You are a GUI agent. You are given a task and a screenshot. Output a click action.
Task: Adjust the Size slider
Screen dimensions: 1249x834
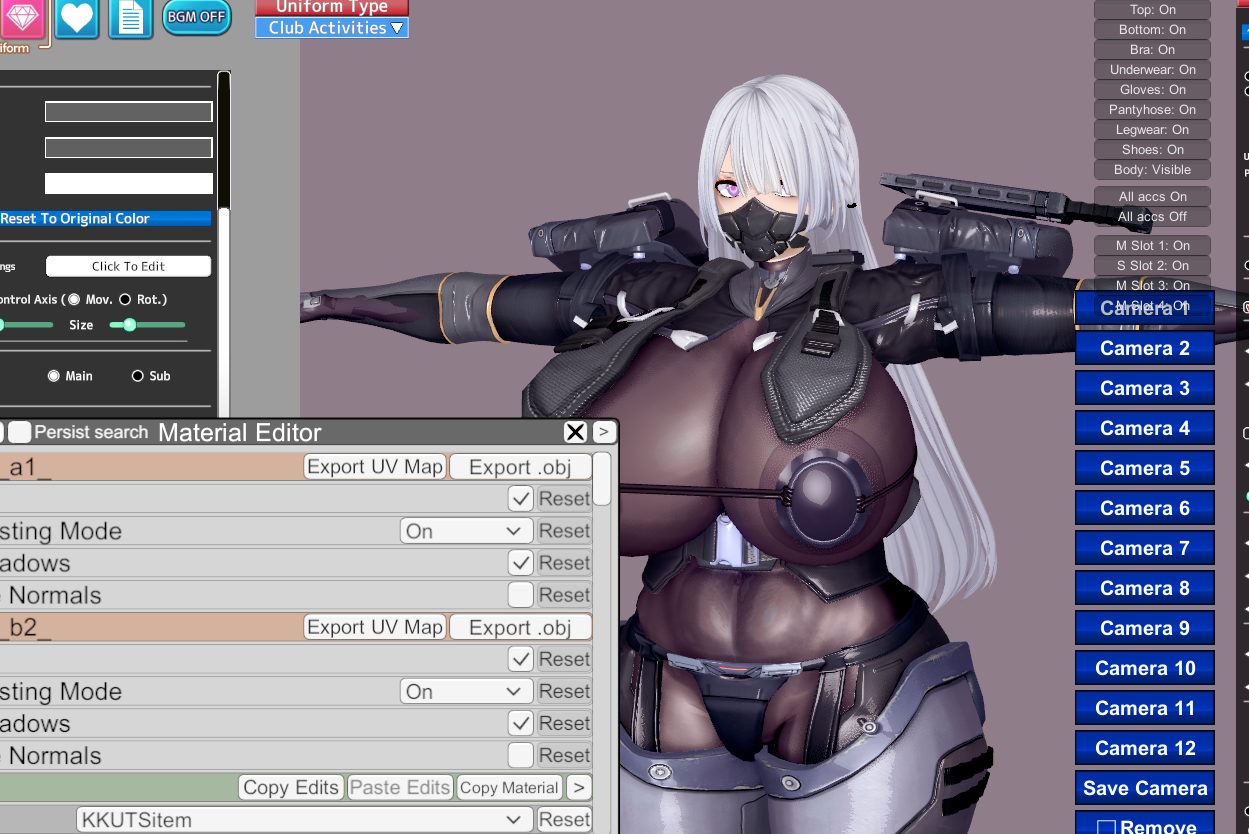tap(130, 325)
